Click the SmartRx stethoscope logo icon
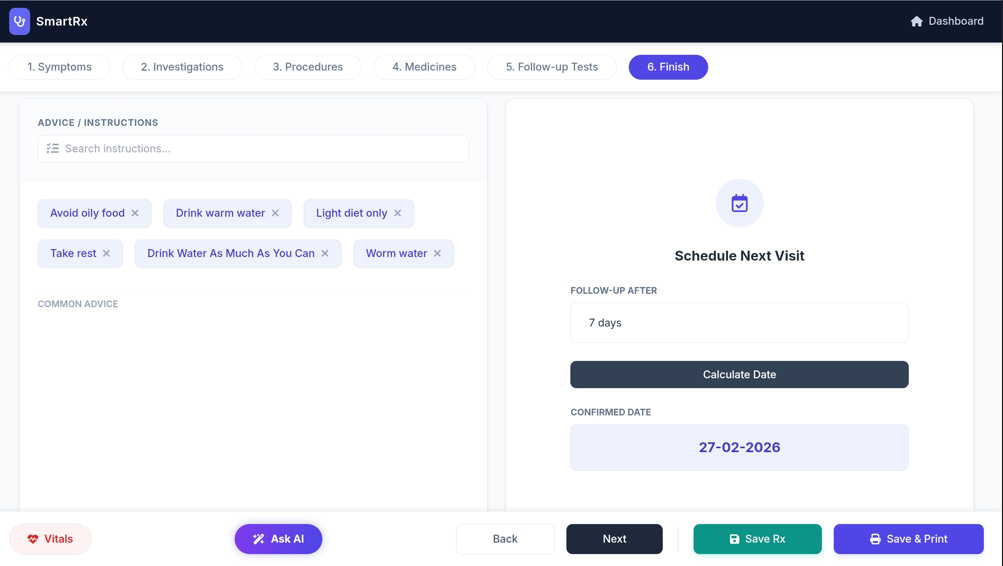Image resolution: width=1003 pixels, height=566 pixels. pos(19,21)
